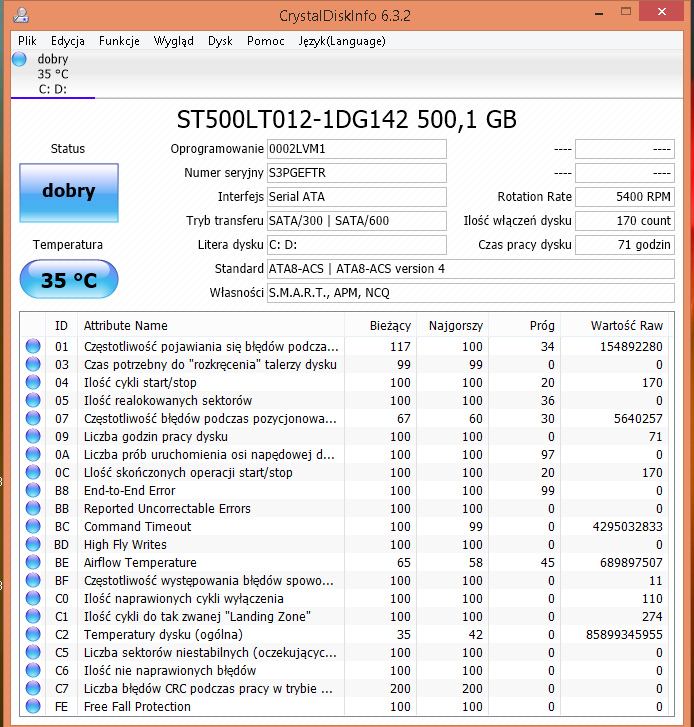Click raw value 154892280
Image resolution: width=694 pixels, height=727 pixels.
click(631, 346)
